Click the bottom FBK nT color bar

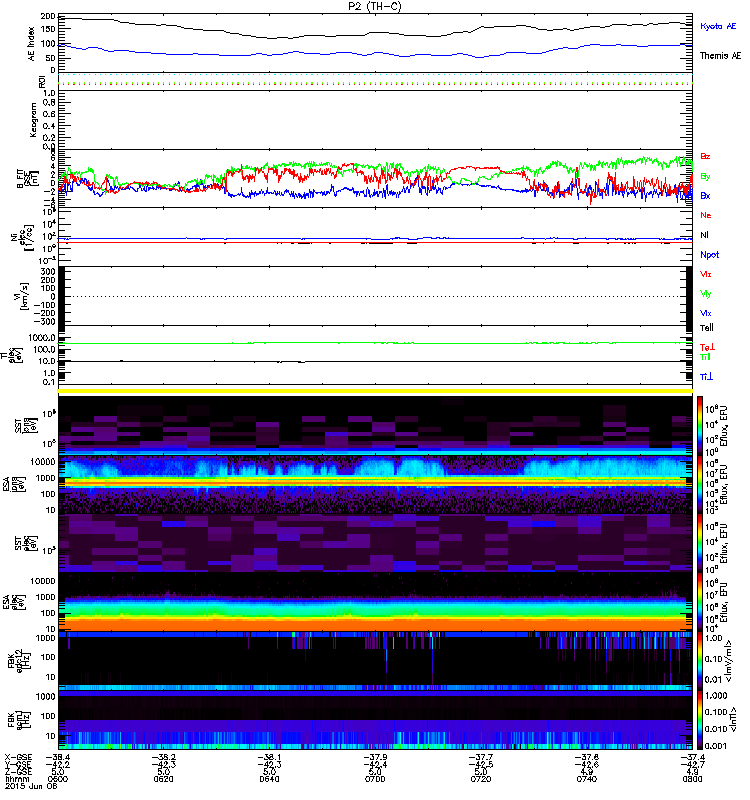coord(700,720)
